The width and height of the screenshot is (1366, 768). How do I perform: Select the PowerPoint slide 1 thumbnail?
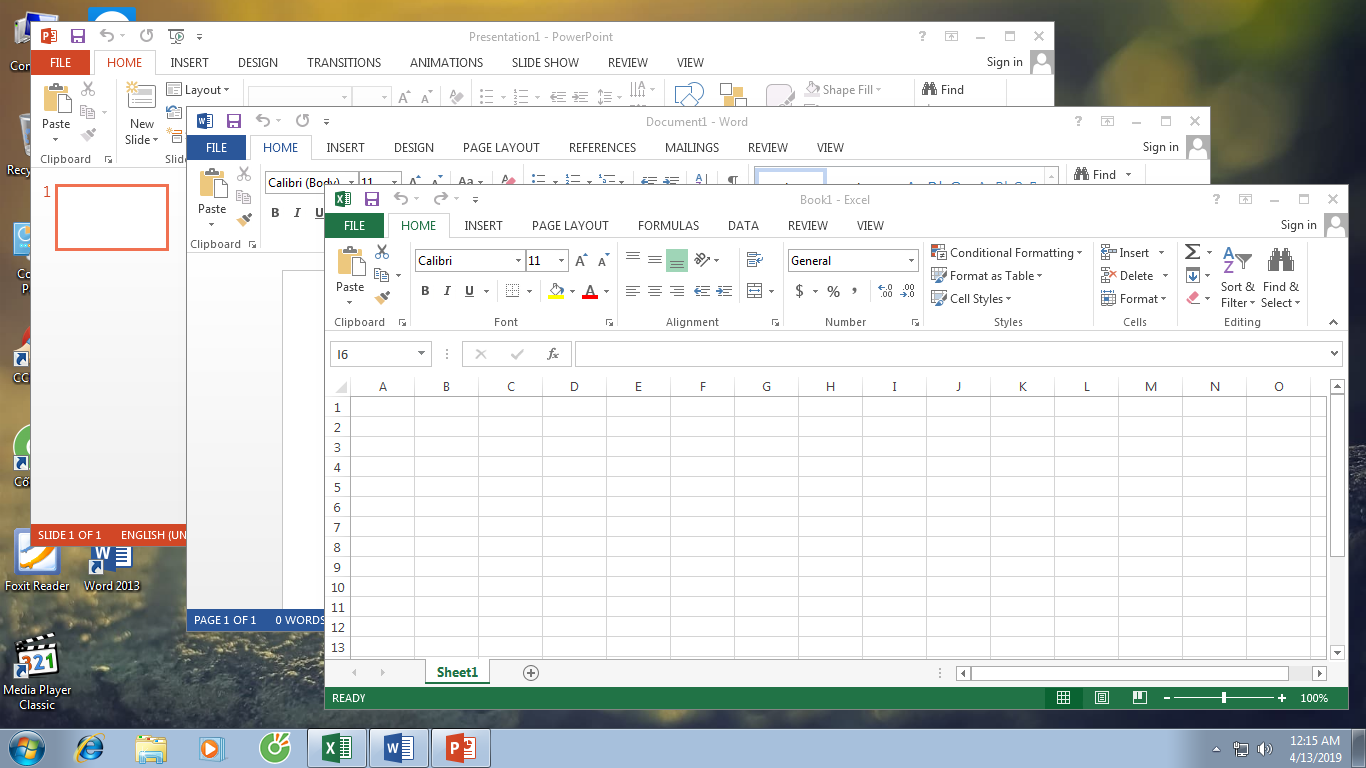[x=112, y=217]
